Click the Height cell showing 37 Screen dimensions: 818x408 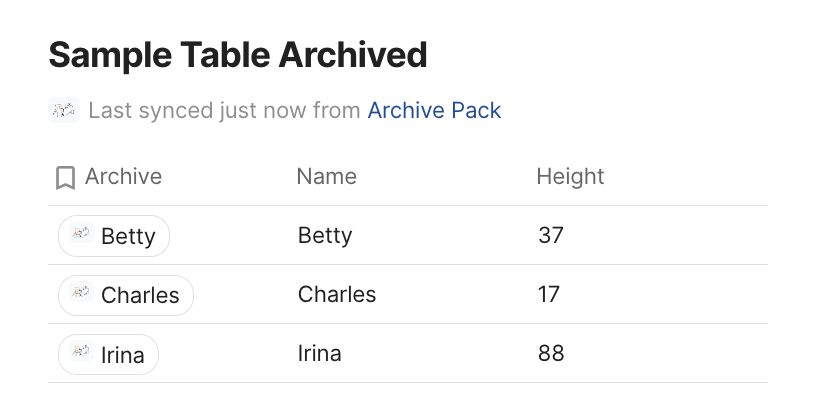pyautogui.click(x=551, y=236)
